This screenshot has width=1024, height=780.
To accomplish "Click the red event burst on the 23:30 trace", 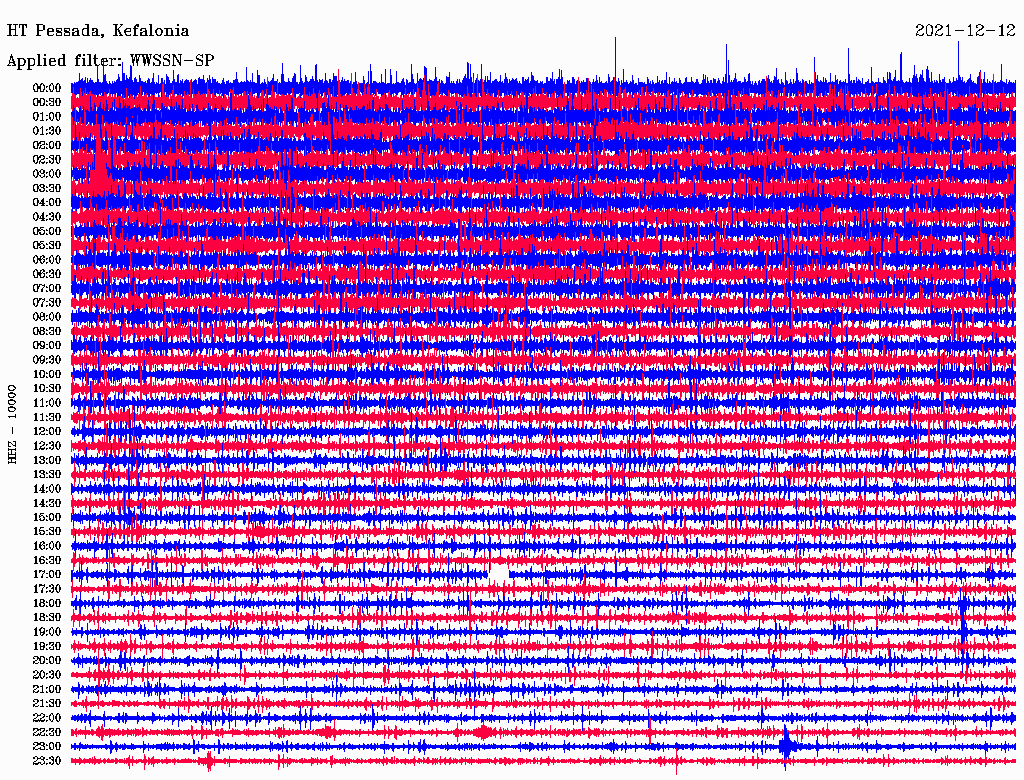I will (209, 761).
